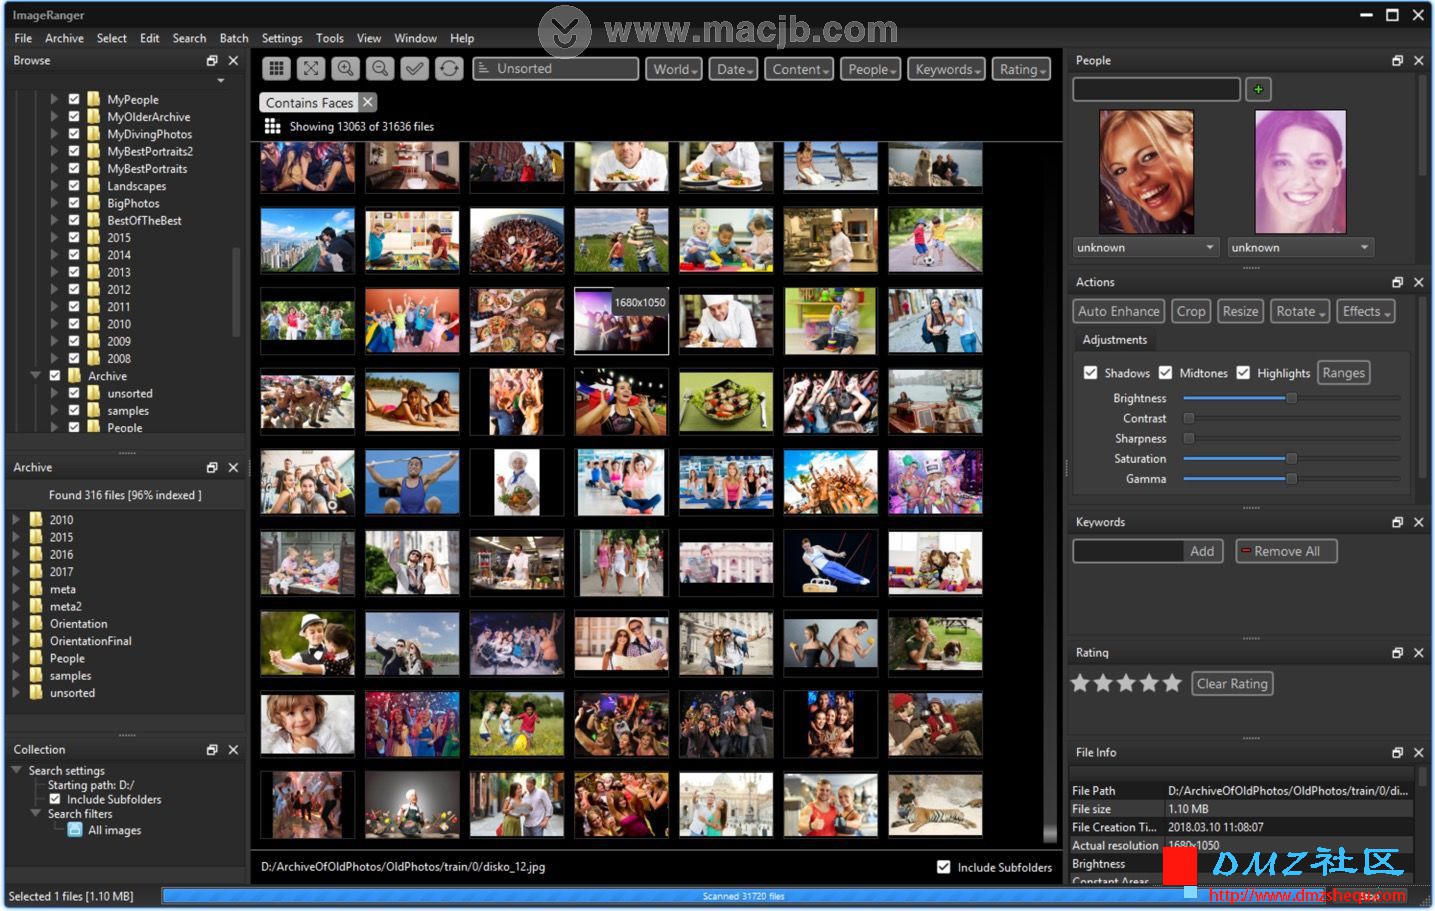Close the Collection panel
The height and width of the screenshot is (911, 1435).
[233, 749]
